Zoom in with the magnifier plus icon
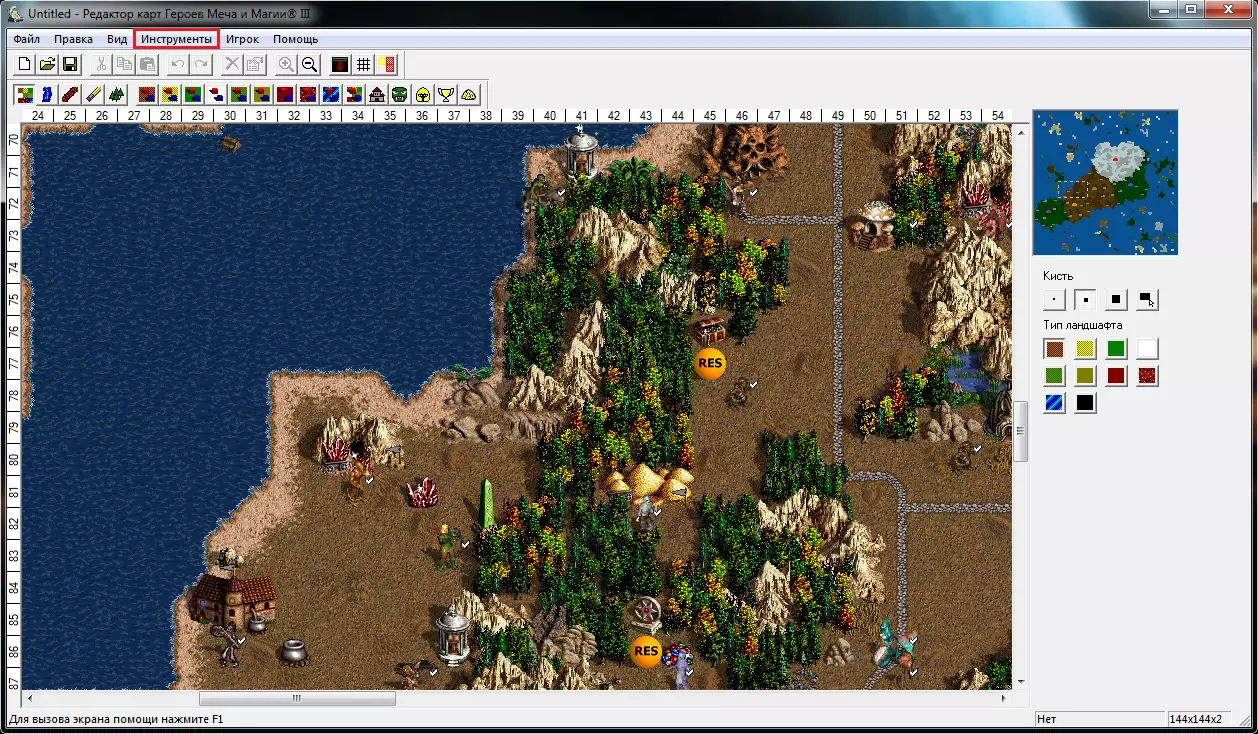Viewport: 1258px width, 734px height. pos(286,64)
